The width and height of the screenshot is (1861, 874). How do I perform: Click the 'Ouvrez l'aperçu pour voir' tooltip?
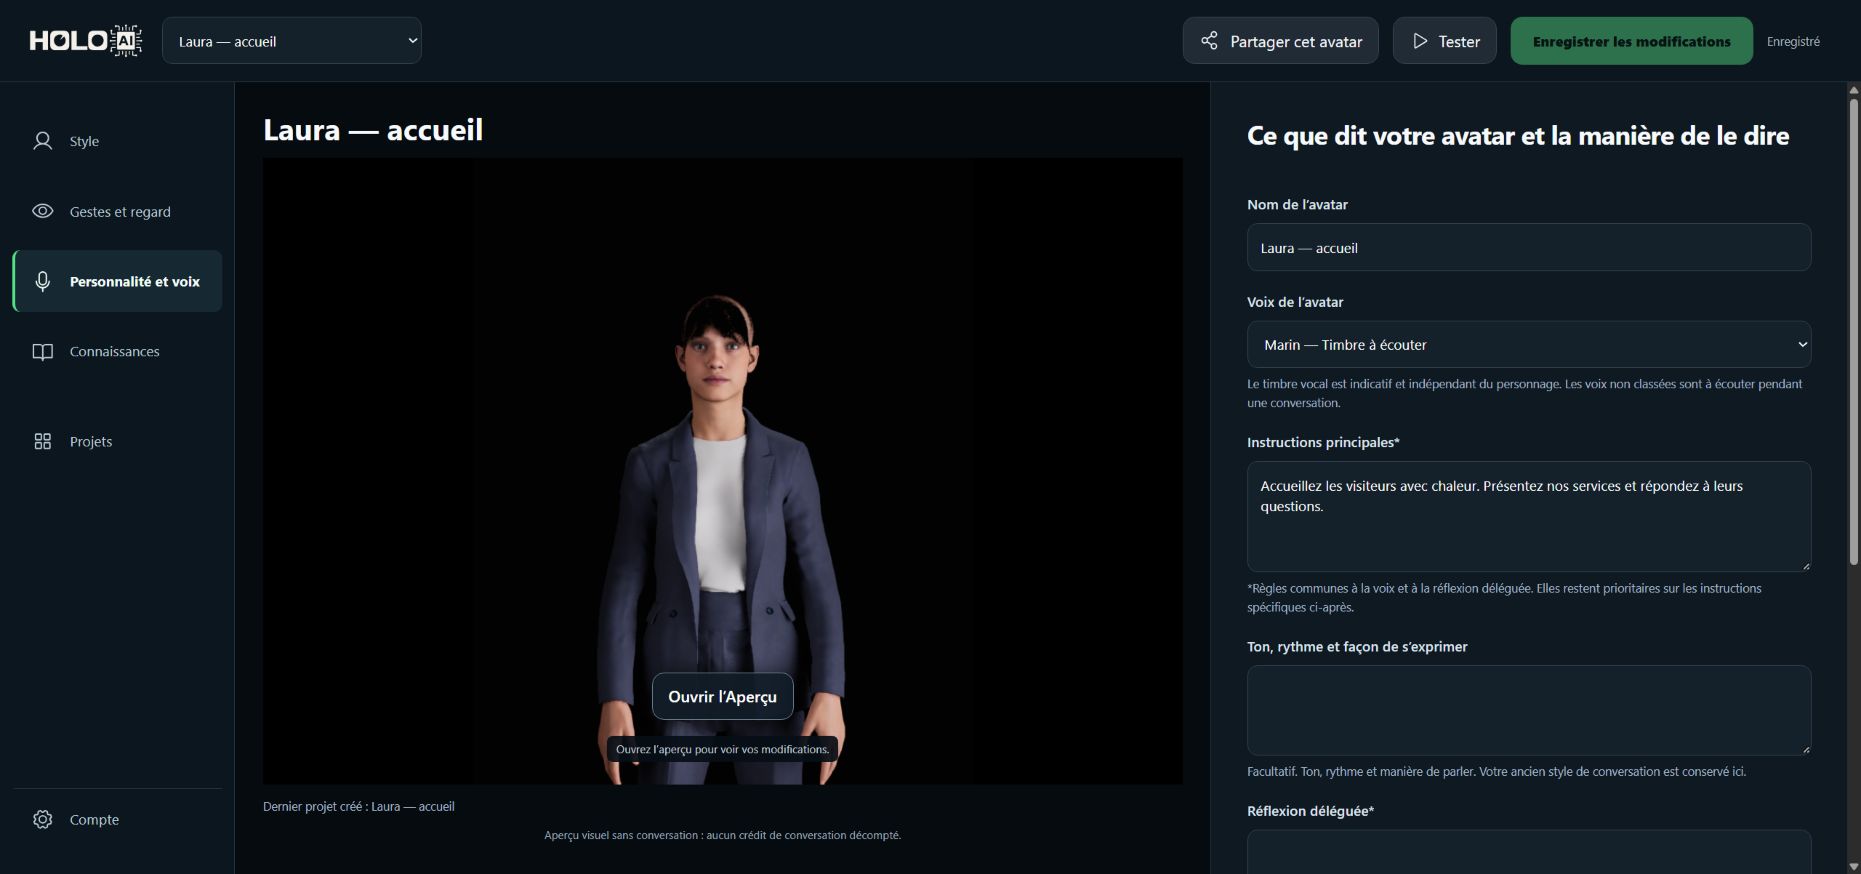tap(722, 749)
